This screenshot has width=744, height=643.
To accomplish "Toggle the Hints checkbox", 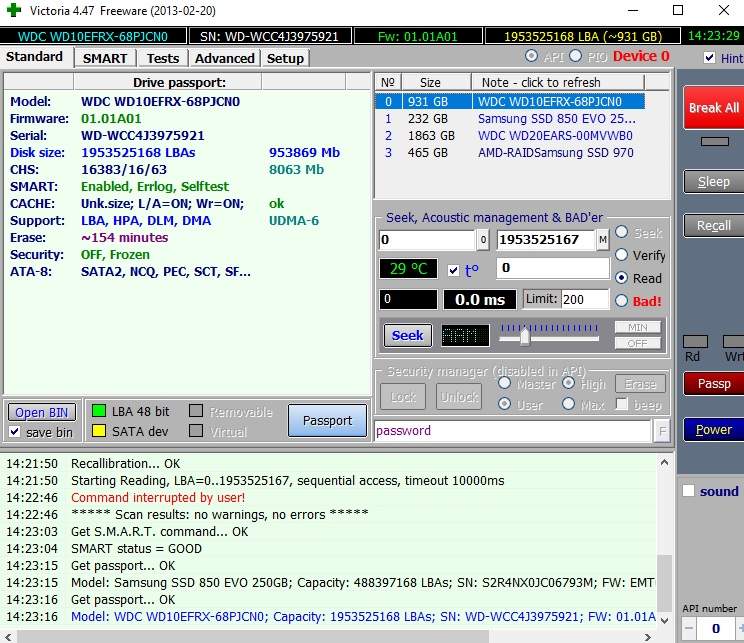I will pos(709,57).
